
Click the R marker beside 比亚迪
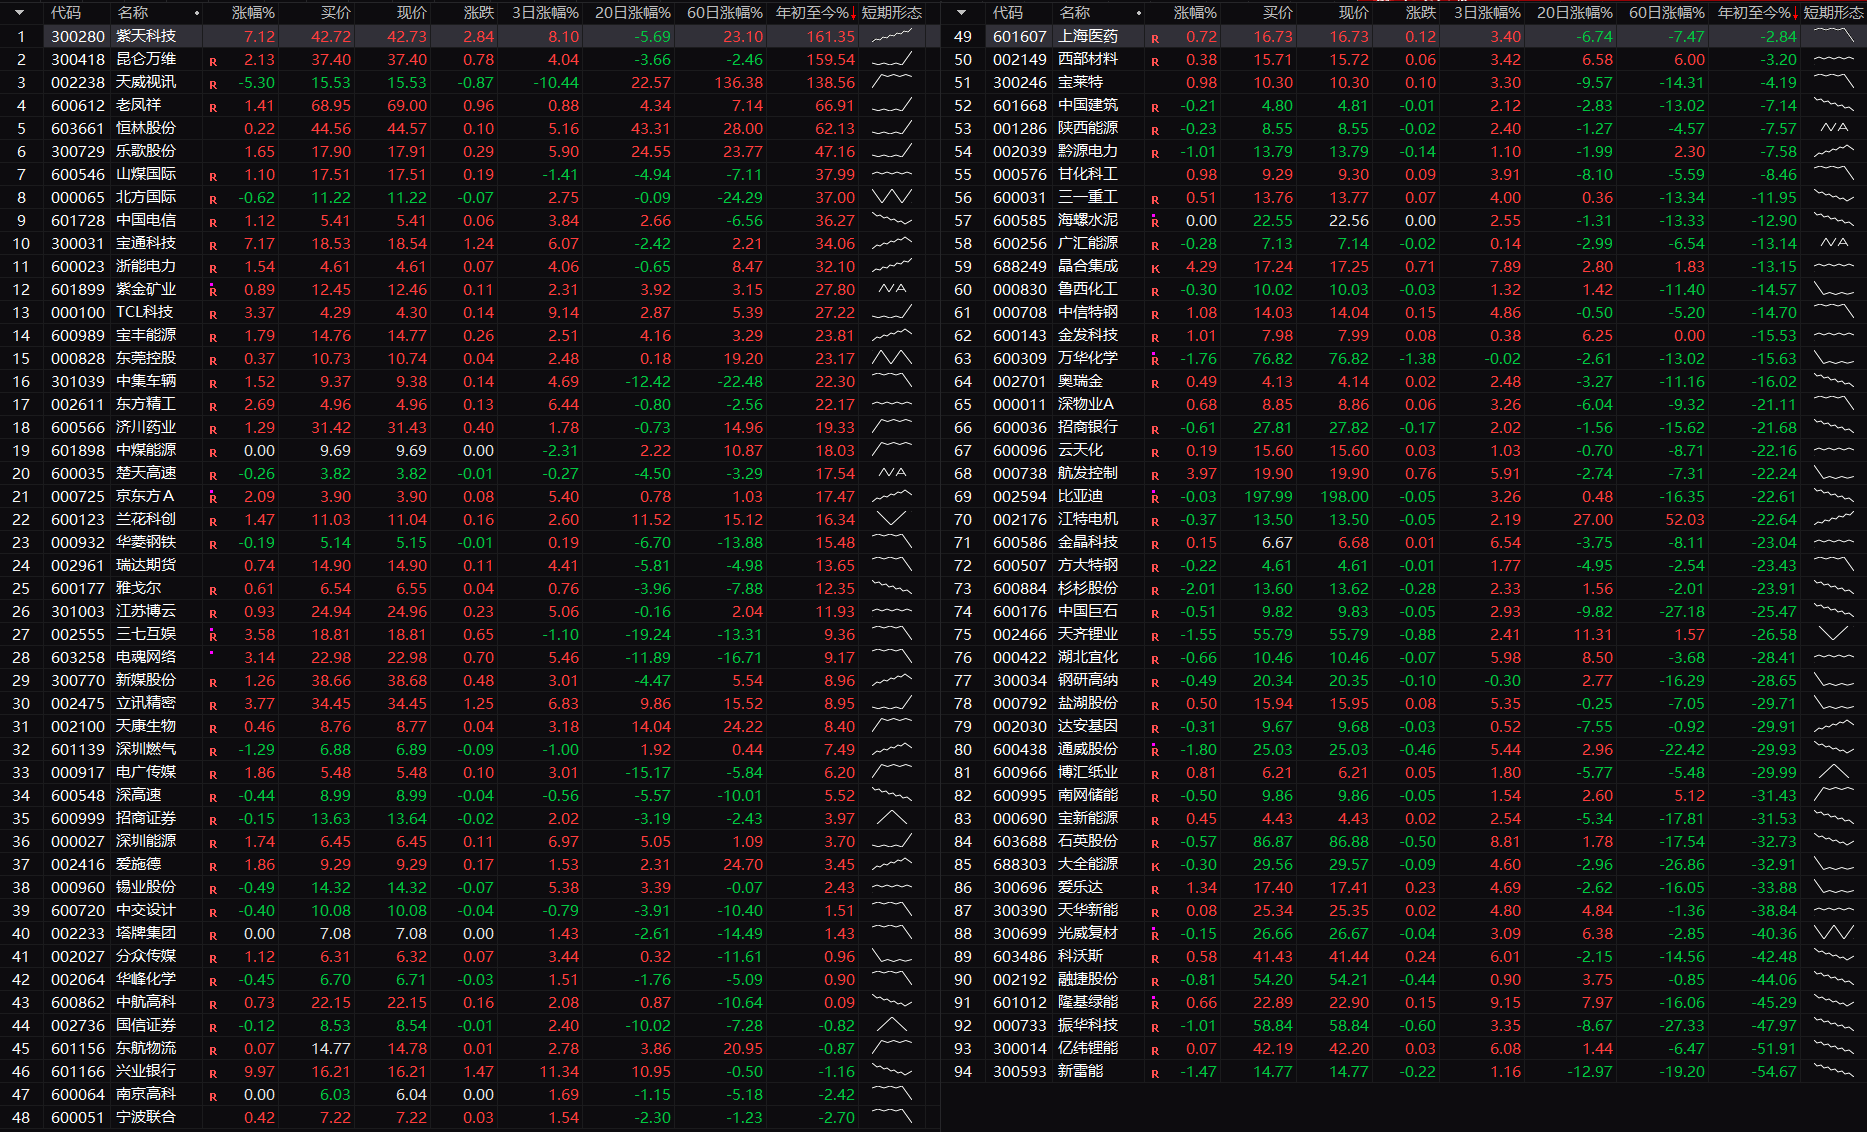pos(1155,498)
